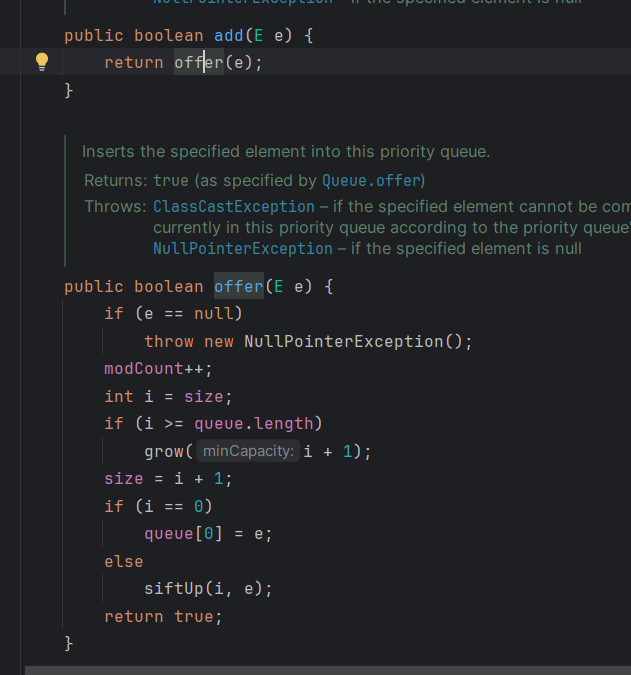
Task: Click the offer call inside add method
Action: [x=198, y=62]
